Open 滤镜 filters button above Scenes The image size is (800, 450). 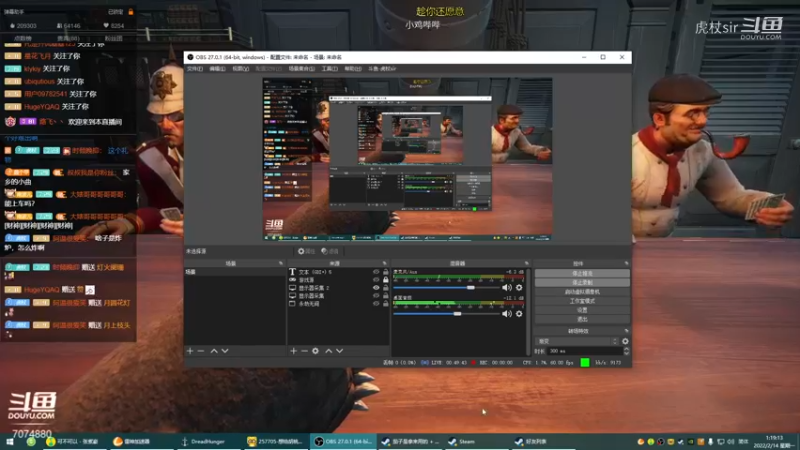(330, 251)
